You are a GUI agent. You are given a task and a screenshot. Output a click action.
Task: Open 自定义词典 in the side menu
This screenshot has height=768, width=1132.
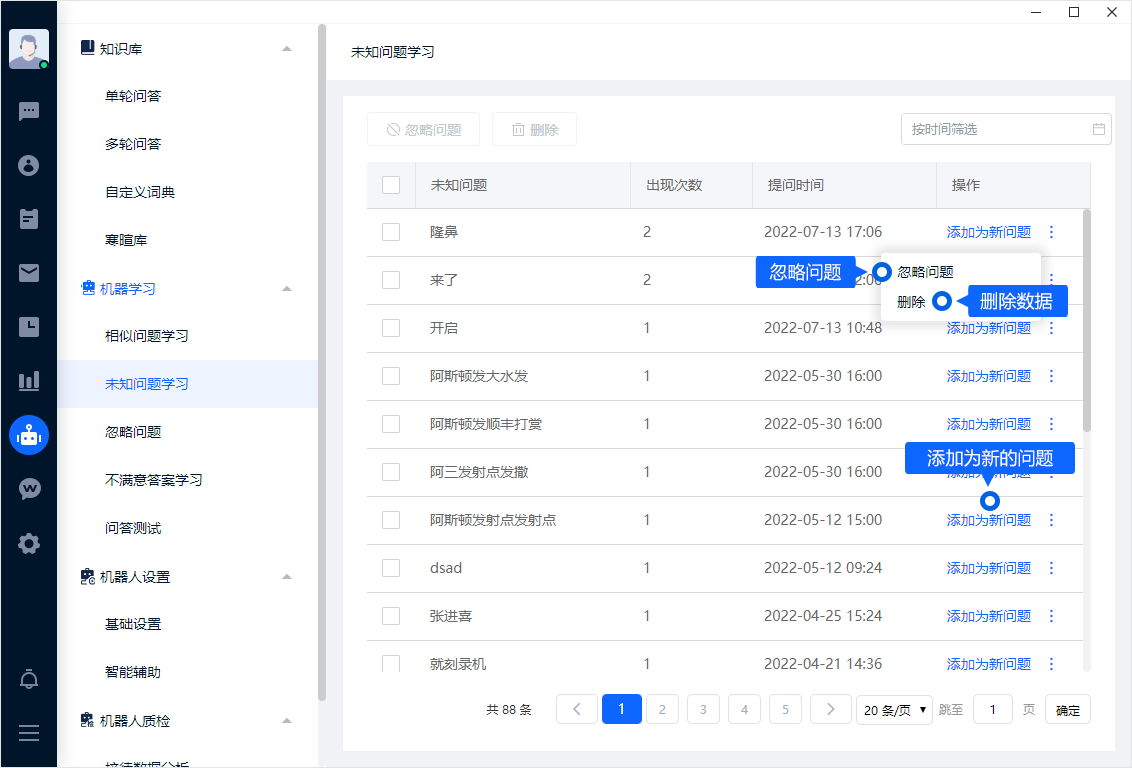(140, 192)
